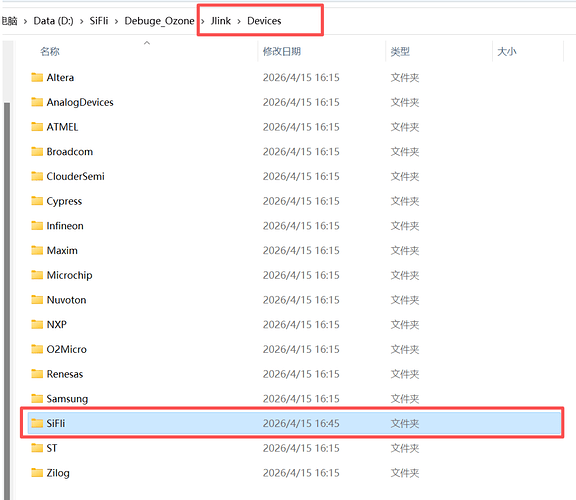Screen dimensions: 576x500
Task: Sort by the 名称 column header
Action: (x=50, y=51)
